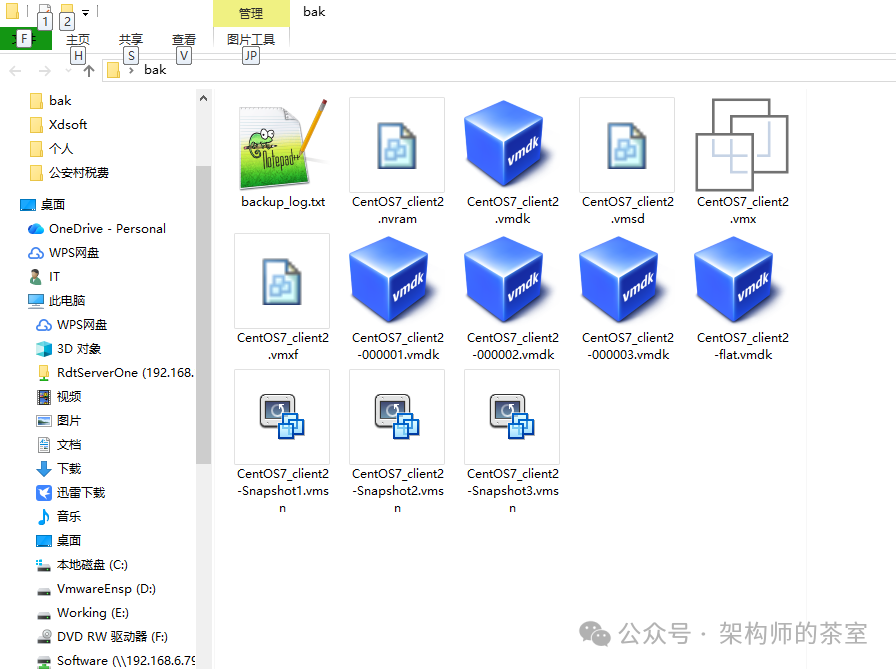Switch to the 主页 ribbon tab
The image size is (896, 669).
tap(78, 39)
